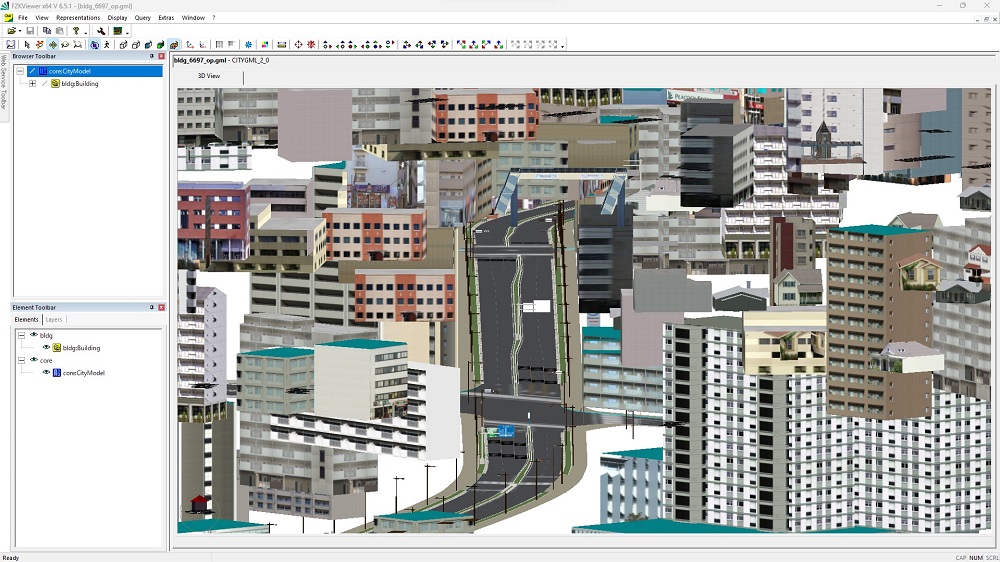Click the red burst explode icon

tap(311, 45)
